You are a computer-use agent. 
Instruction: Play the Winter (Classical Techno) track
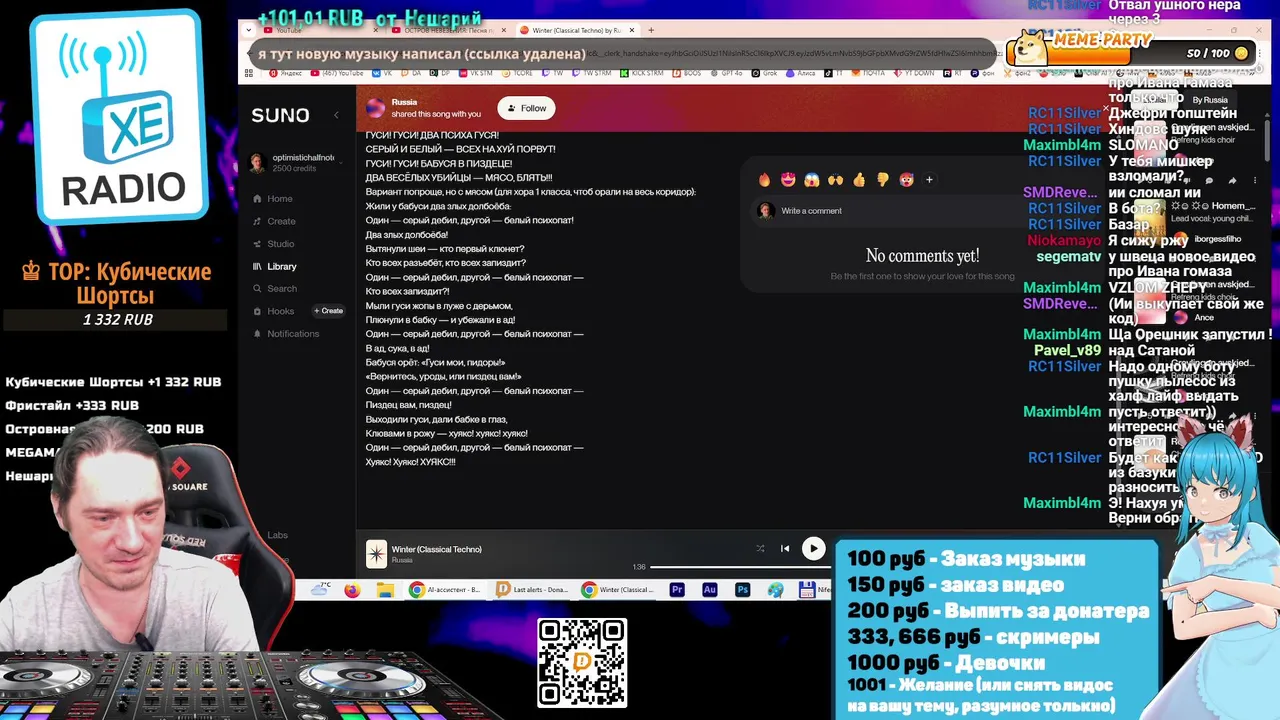tap(813, 548)
